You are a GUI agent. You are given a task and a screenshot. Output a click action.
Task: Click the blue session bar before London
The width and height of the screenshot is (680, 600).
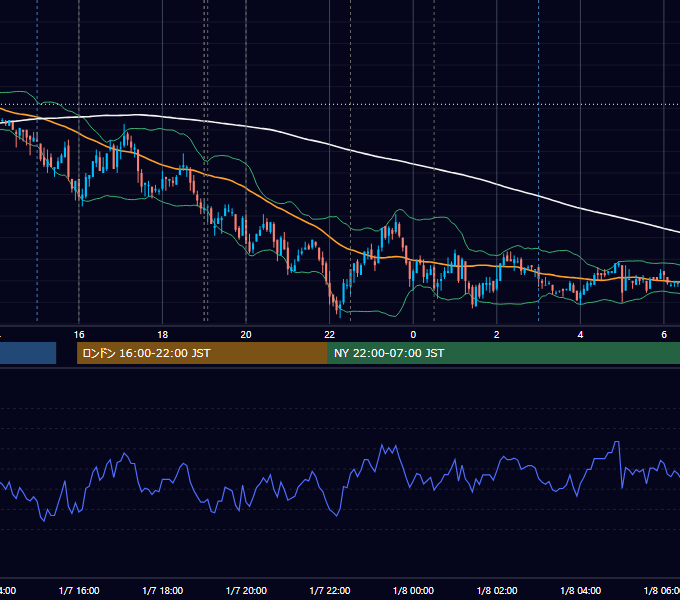coord(28,353)
